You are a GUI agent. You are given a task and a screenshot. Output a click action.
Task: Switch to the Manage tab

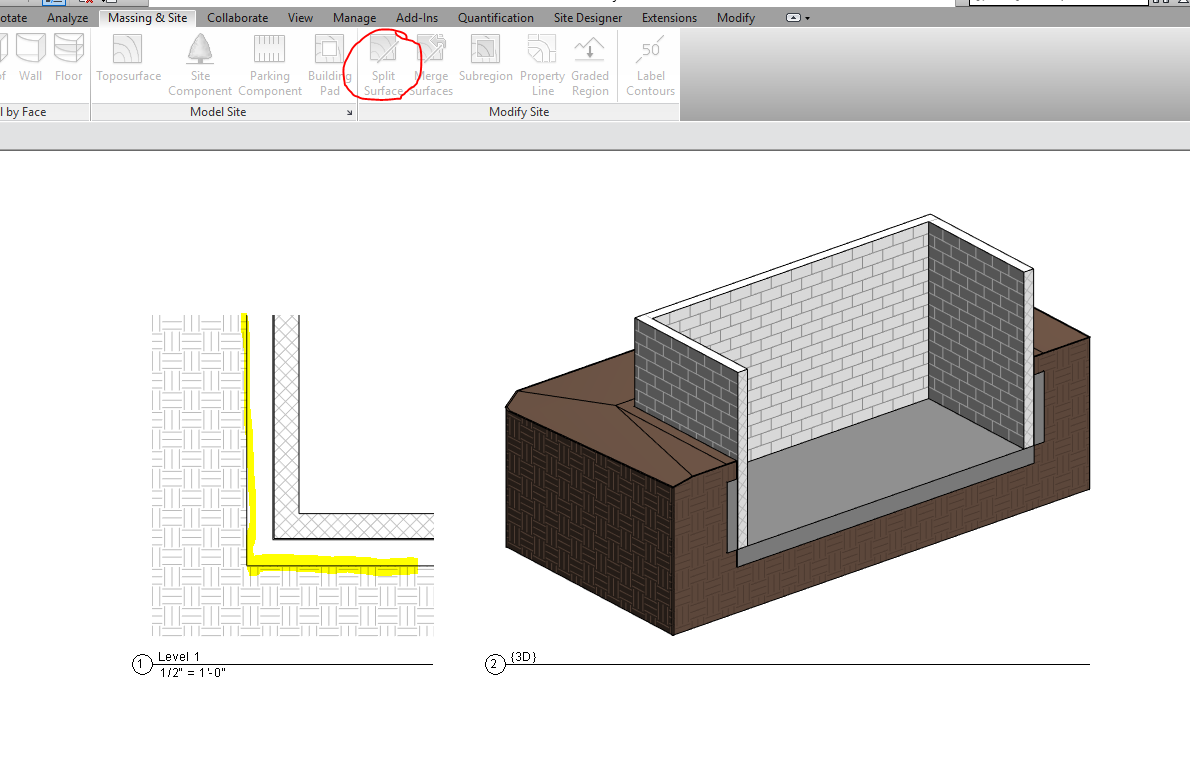click(x=354, y=17)
